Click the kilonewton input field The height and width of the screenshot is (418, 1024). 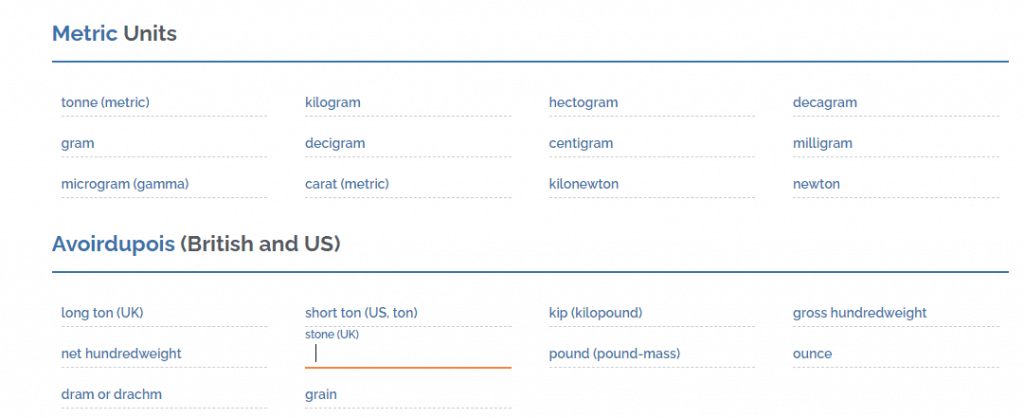pos(651,185)
